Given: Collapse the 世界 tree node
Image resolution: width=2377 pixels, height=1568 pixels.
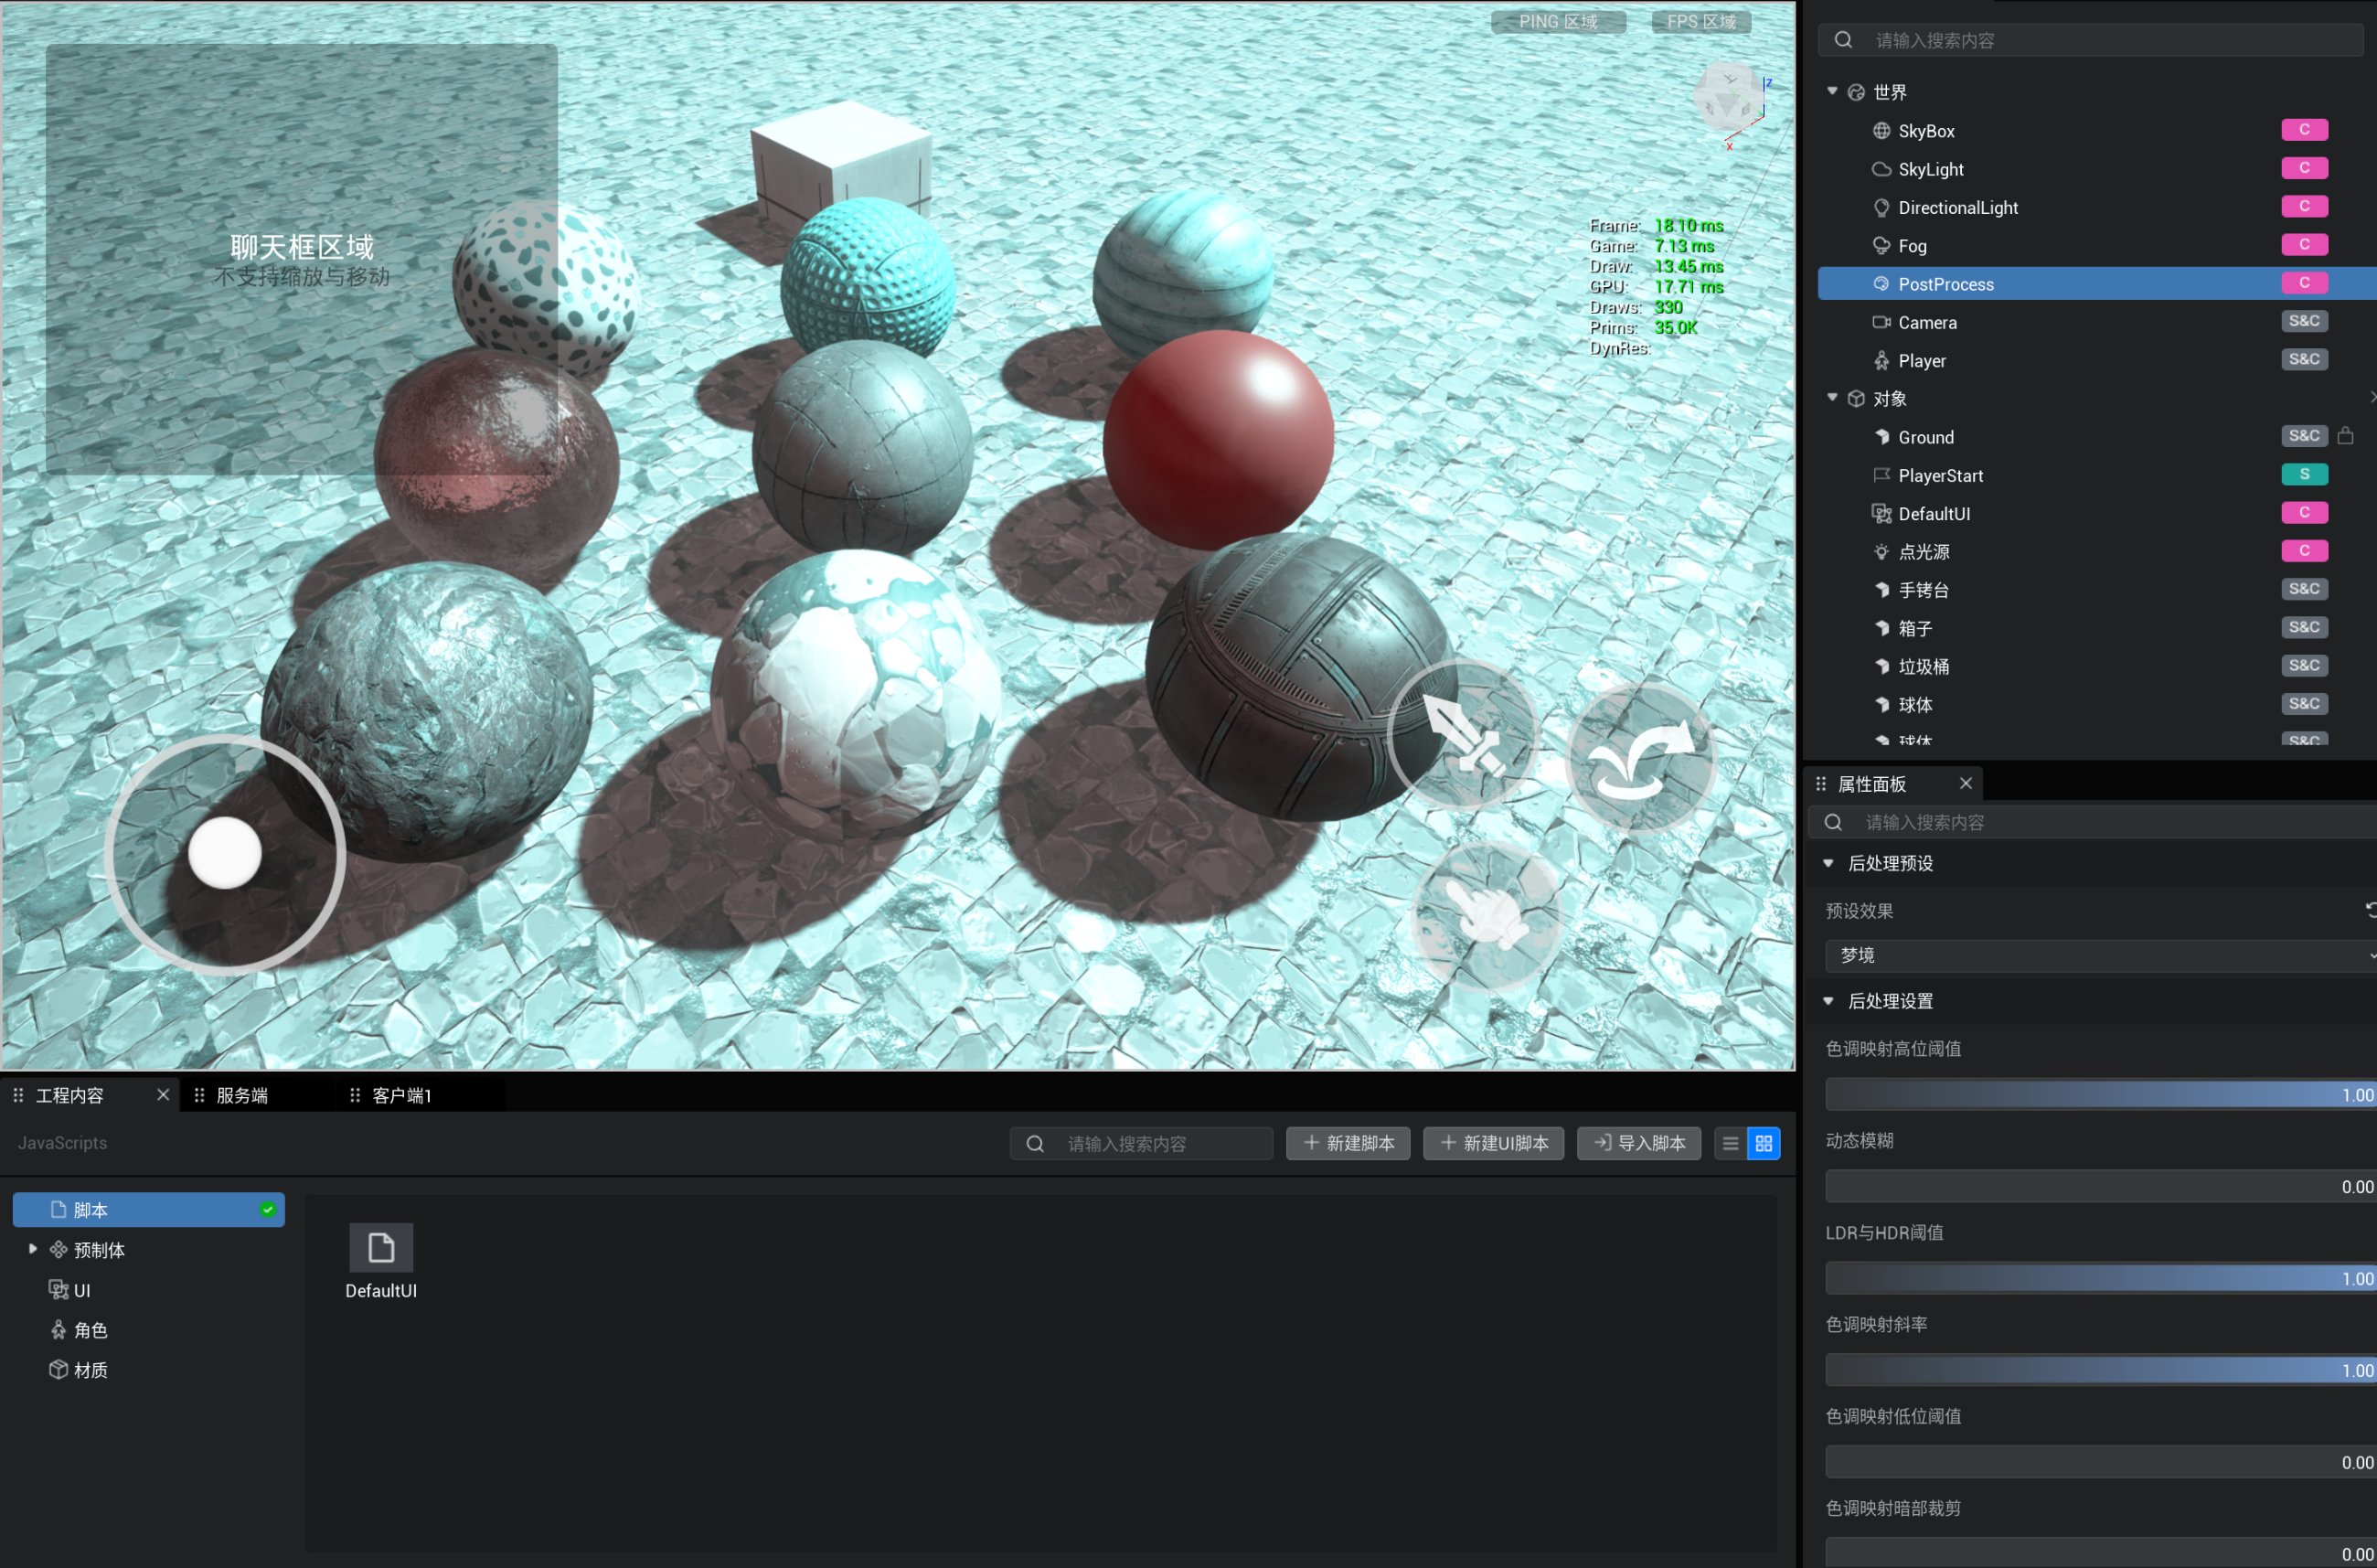Looking at the screenshot, I should point(1832,91).
